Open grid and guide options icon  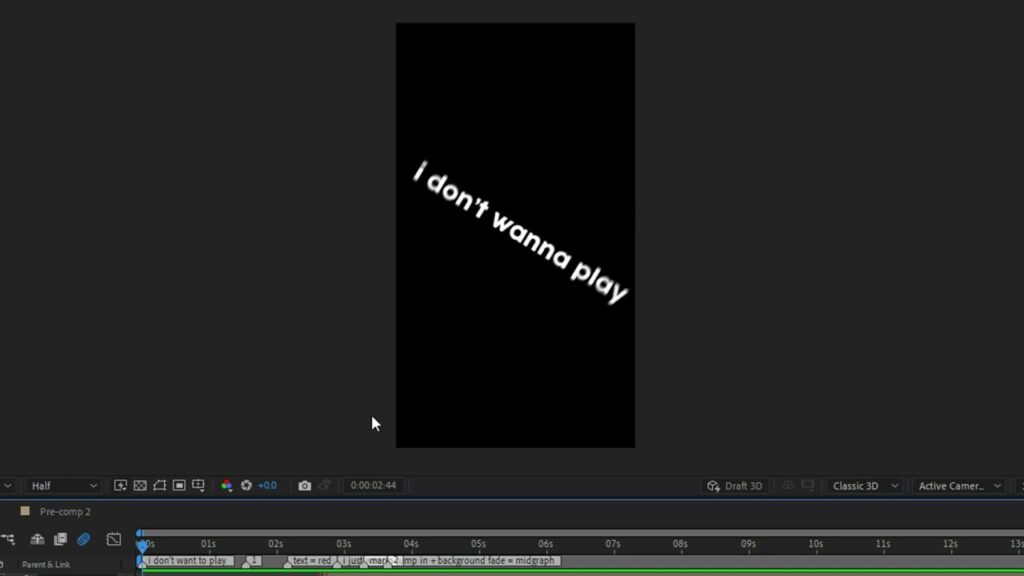pos(198,486)
